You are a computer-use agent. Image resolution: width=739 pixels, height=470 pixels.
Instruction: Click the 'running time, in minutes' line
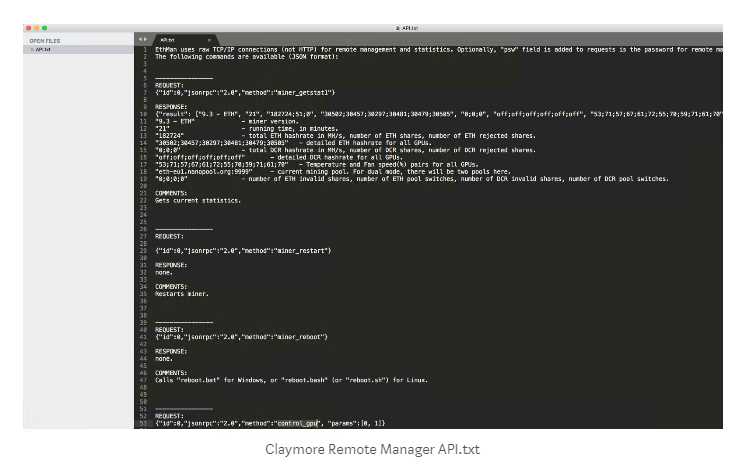coord(246,129)
